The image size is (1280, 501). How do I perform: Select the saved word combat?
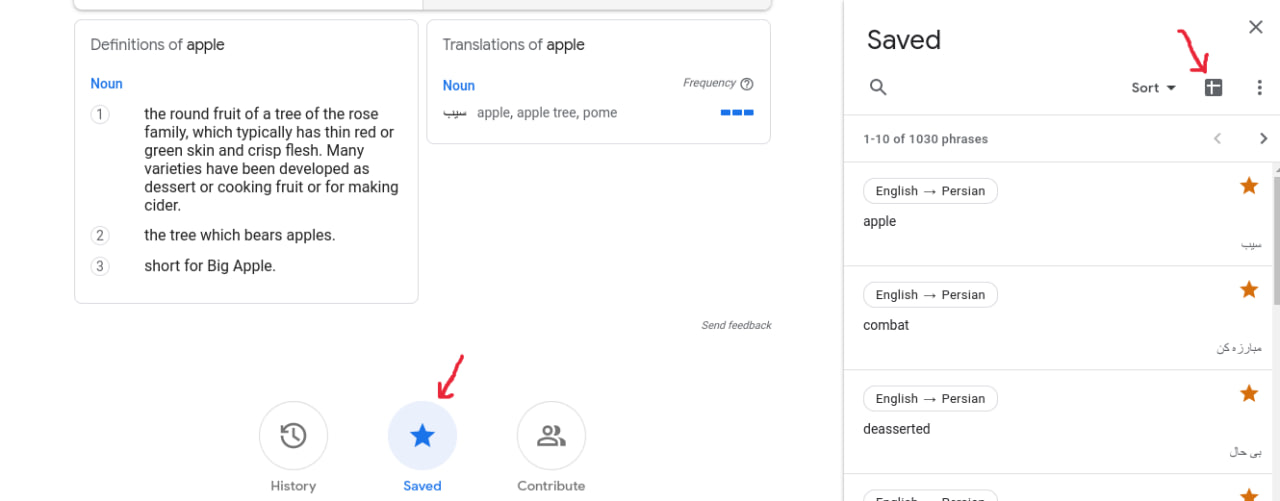click(x=886, y=325)
